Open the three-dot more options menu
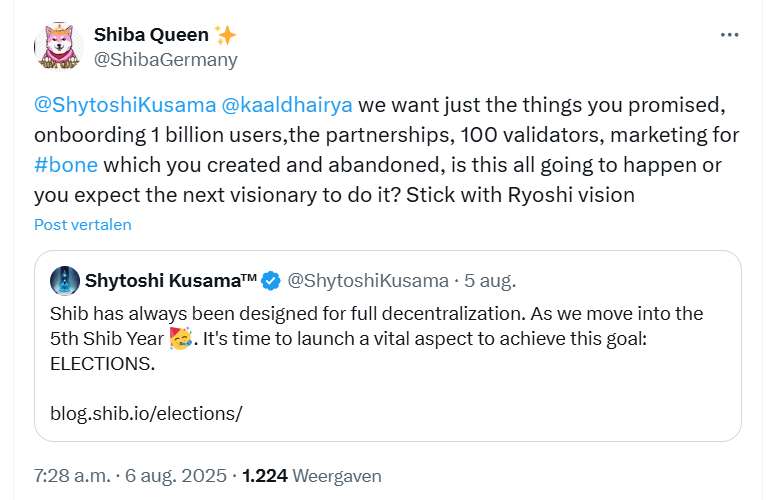Image resolution: width=766 pixels, height=500 pixels. click(x=730, y=35)
